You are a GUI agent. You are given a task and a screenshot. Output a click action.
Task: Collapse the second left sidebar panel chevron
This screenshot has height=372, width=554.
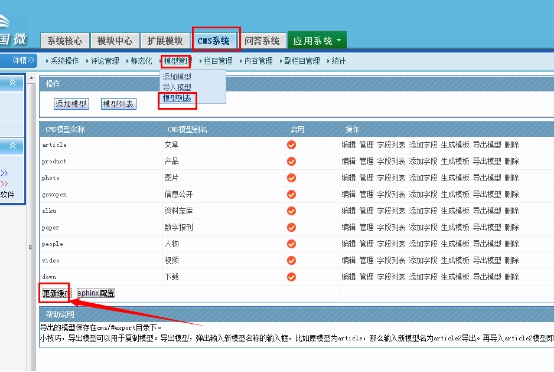[13, 146]
